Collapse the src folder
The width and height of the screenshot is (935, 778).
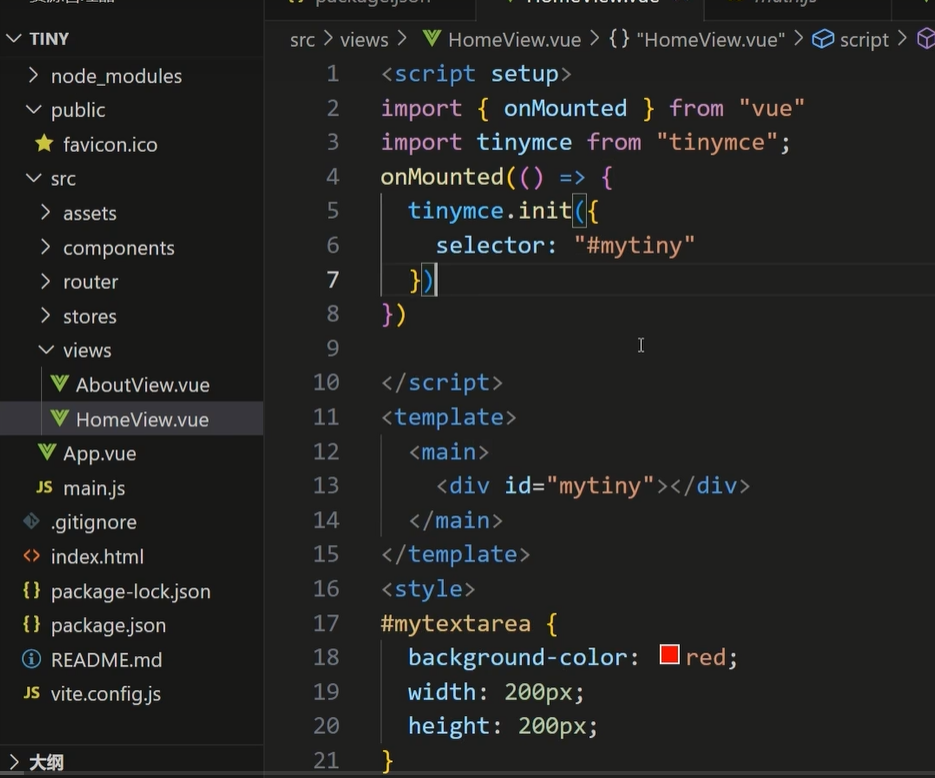(x=33, y=178)
